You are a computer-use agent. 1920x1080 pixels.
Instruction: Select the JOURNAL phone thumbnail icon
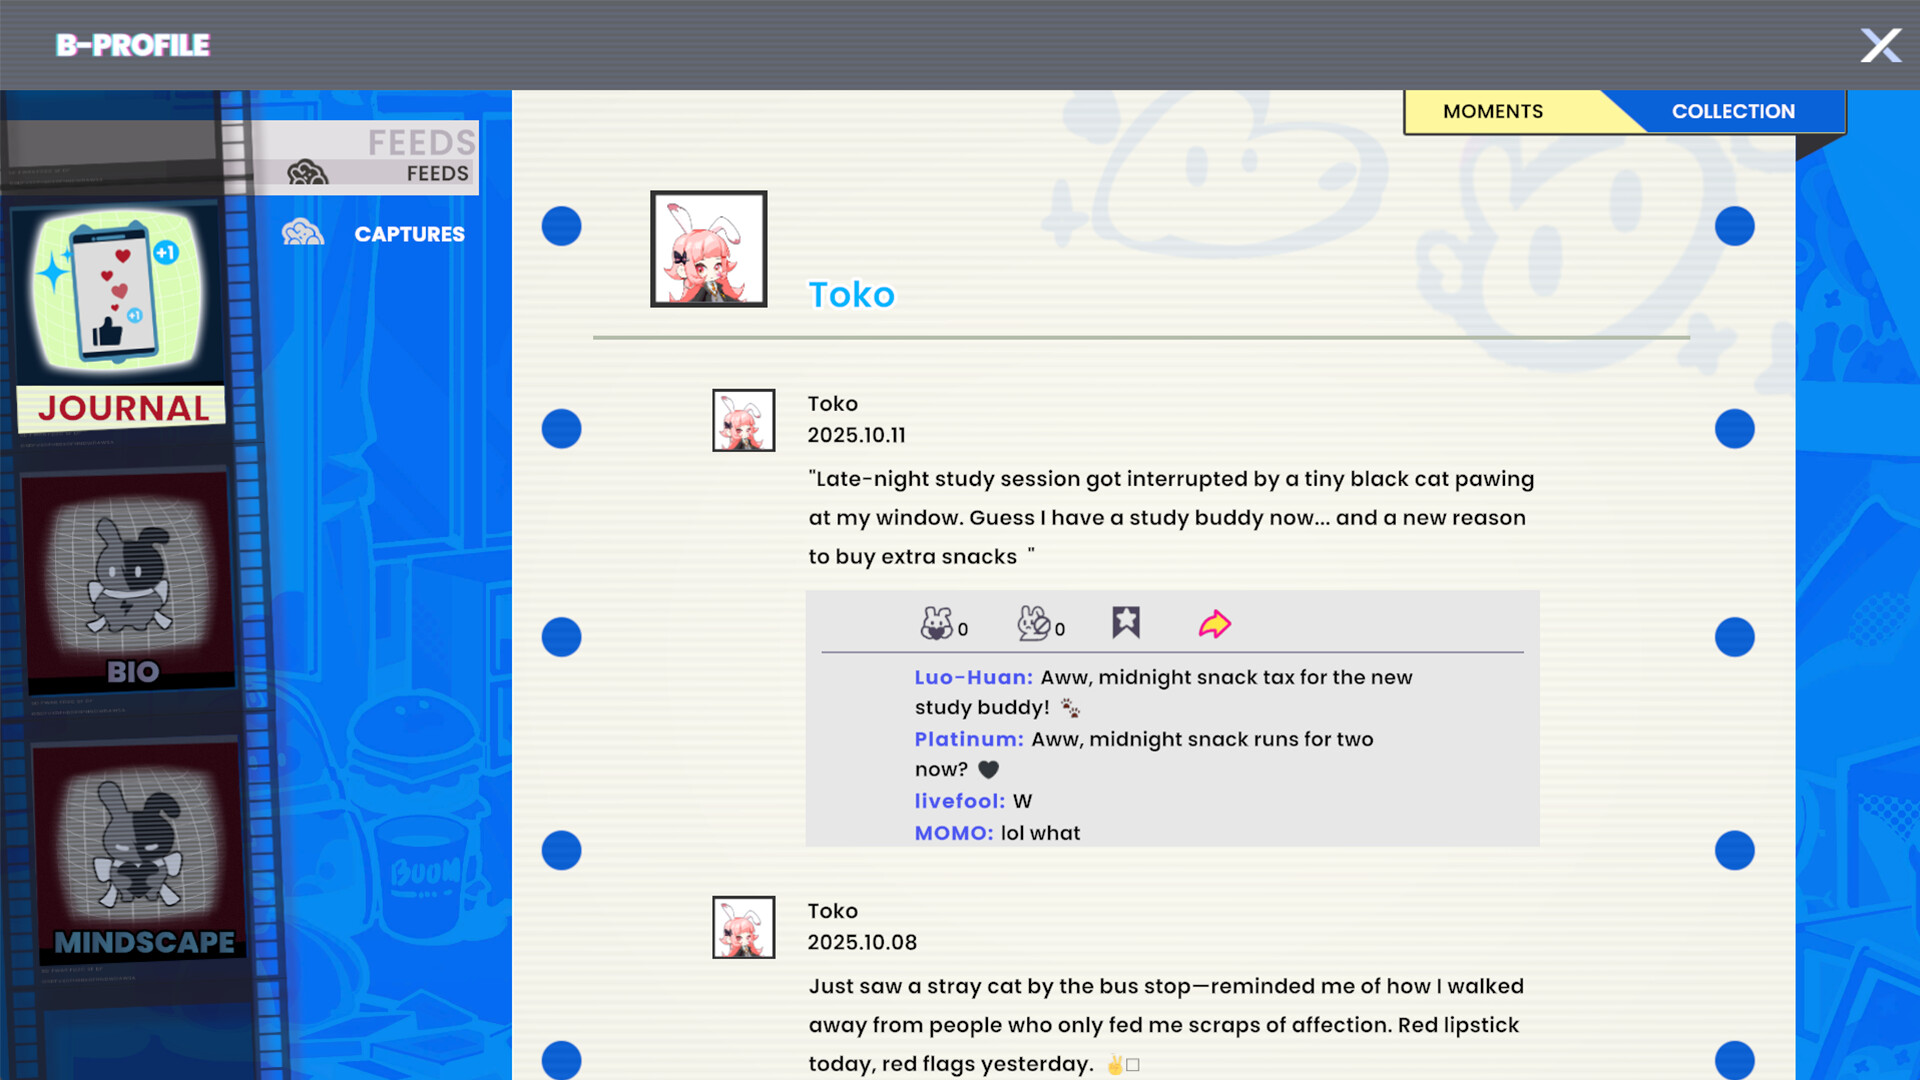[x=115, y=292]
